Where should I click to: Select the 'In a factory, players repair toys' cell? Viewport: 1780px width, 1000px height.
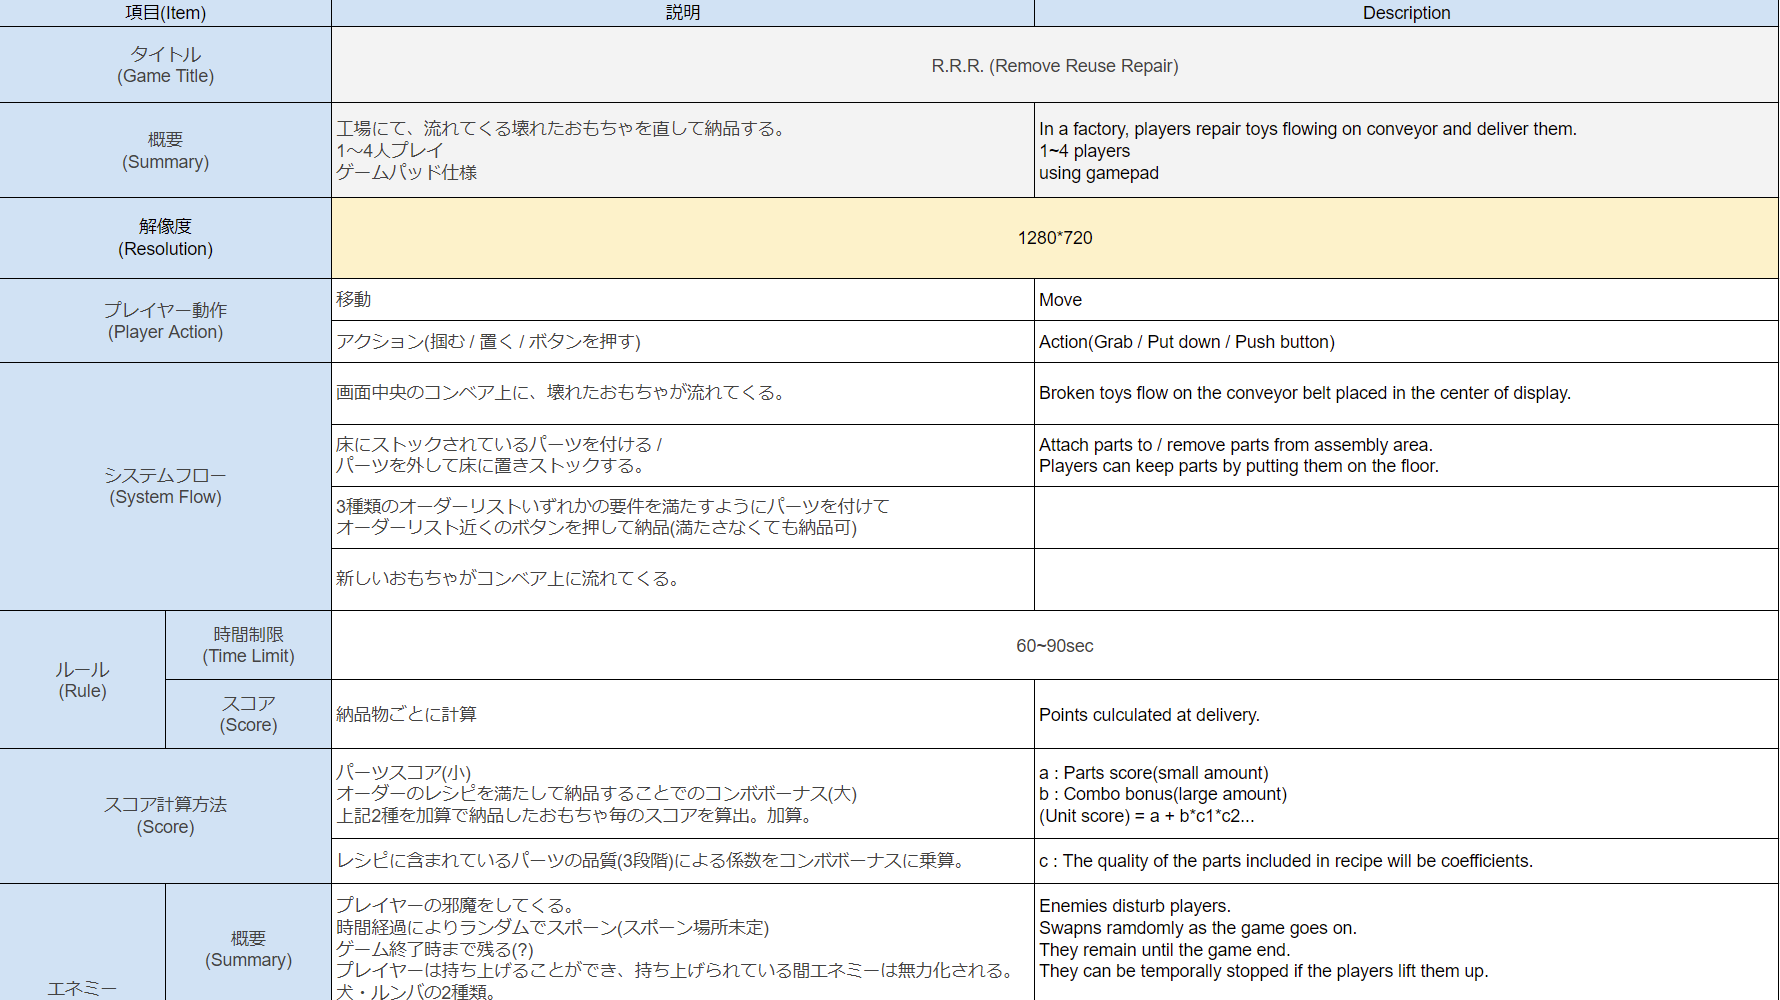tap(1407, 150)
